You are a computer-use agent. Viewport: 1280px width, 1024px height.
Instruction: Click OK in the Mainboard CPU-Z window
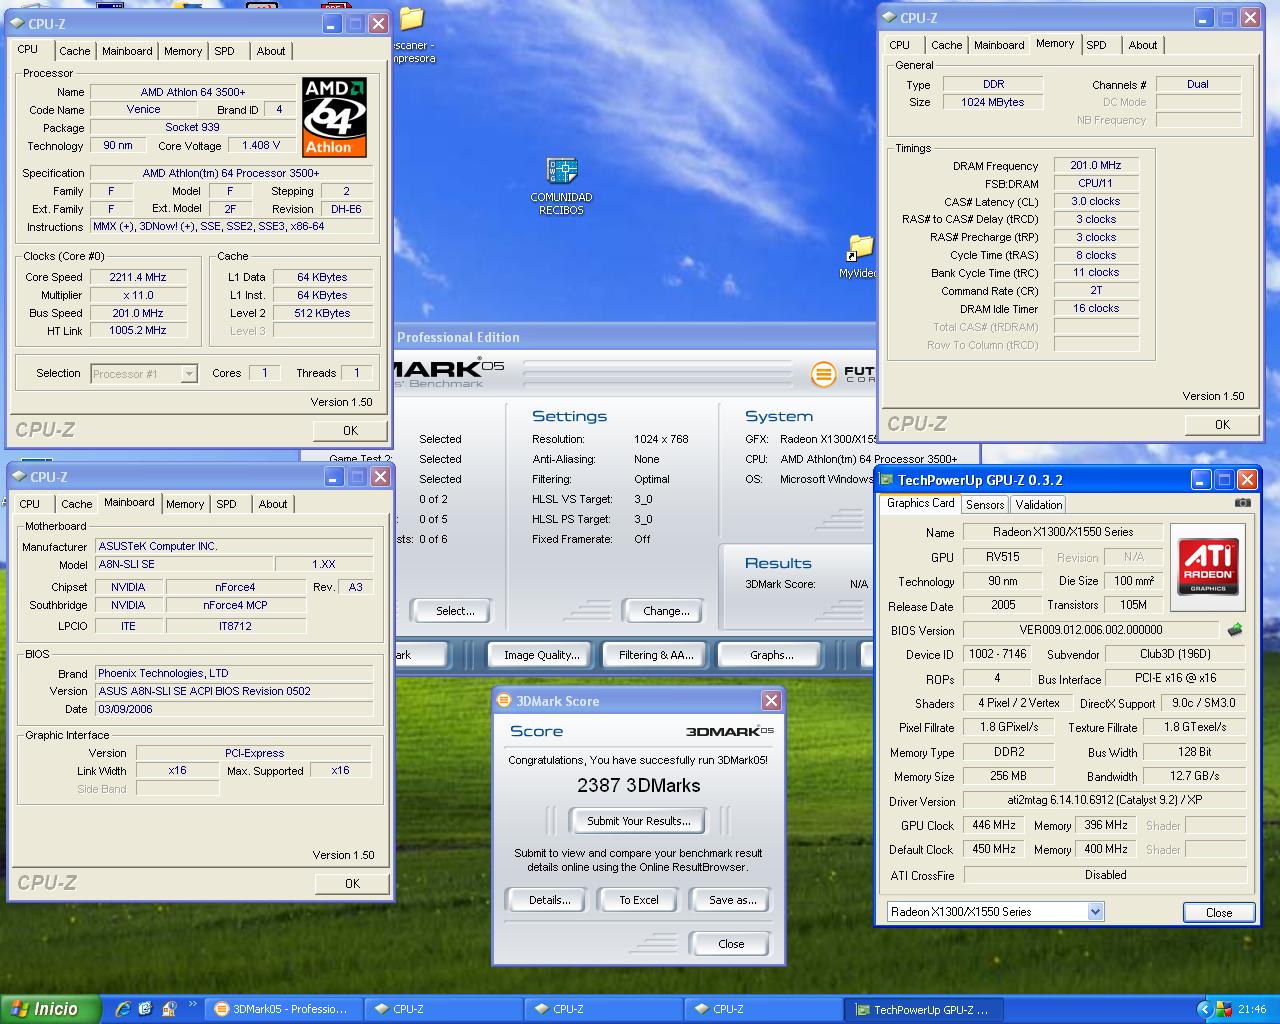coord(352,883)
